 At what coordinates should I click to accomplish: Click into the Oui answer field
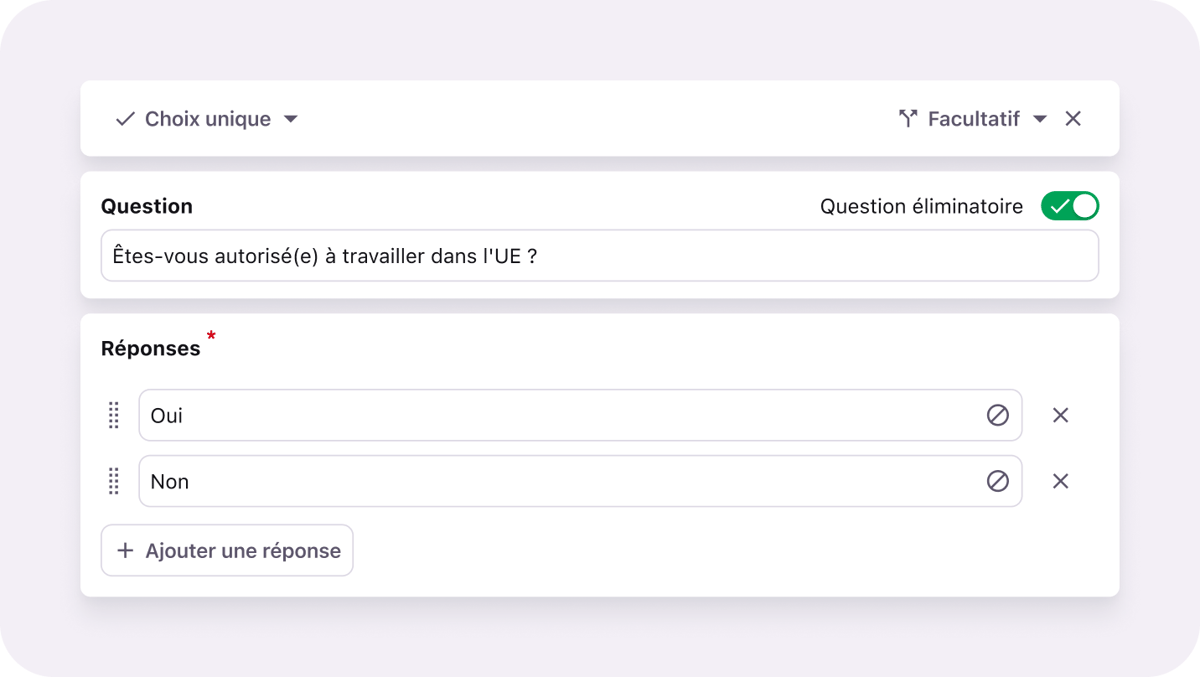[x=560, y=415]
